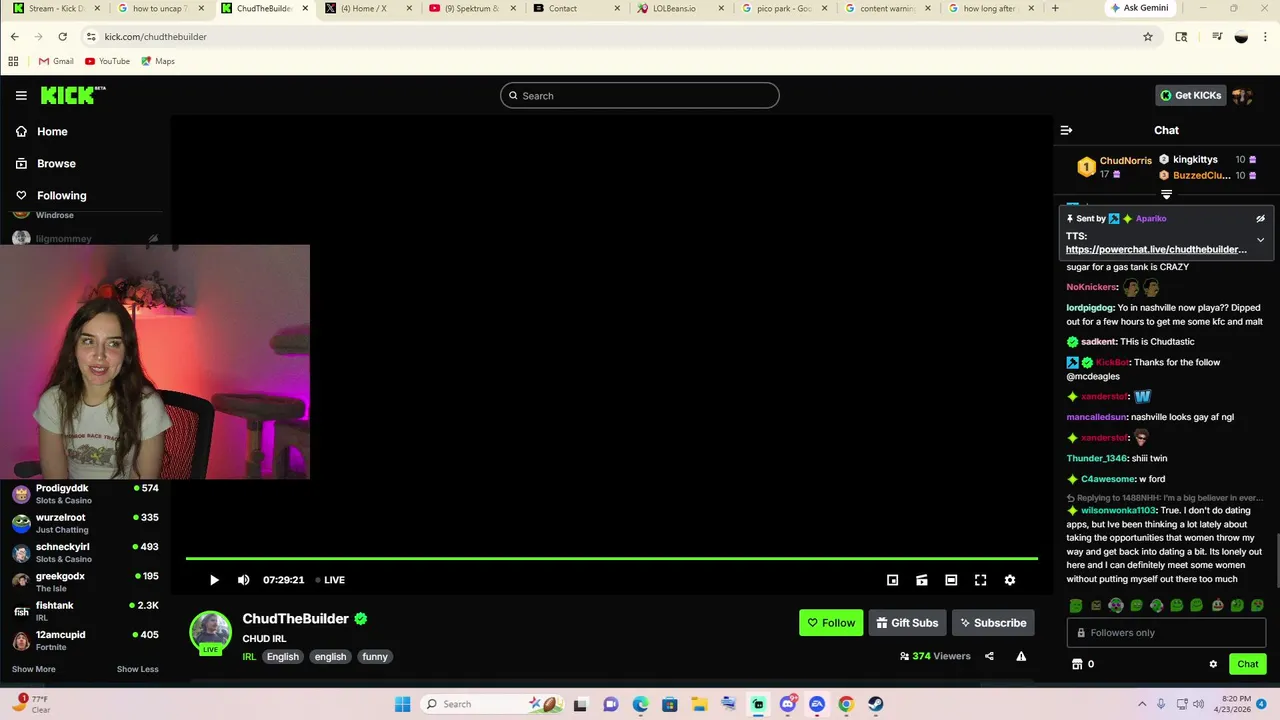Click the Followers only chat input
The height and width of the screenshot is (720, 1280).
[1166, 633]
